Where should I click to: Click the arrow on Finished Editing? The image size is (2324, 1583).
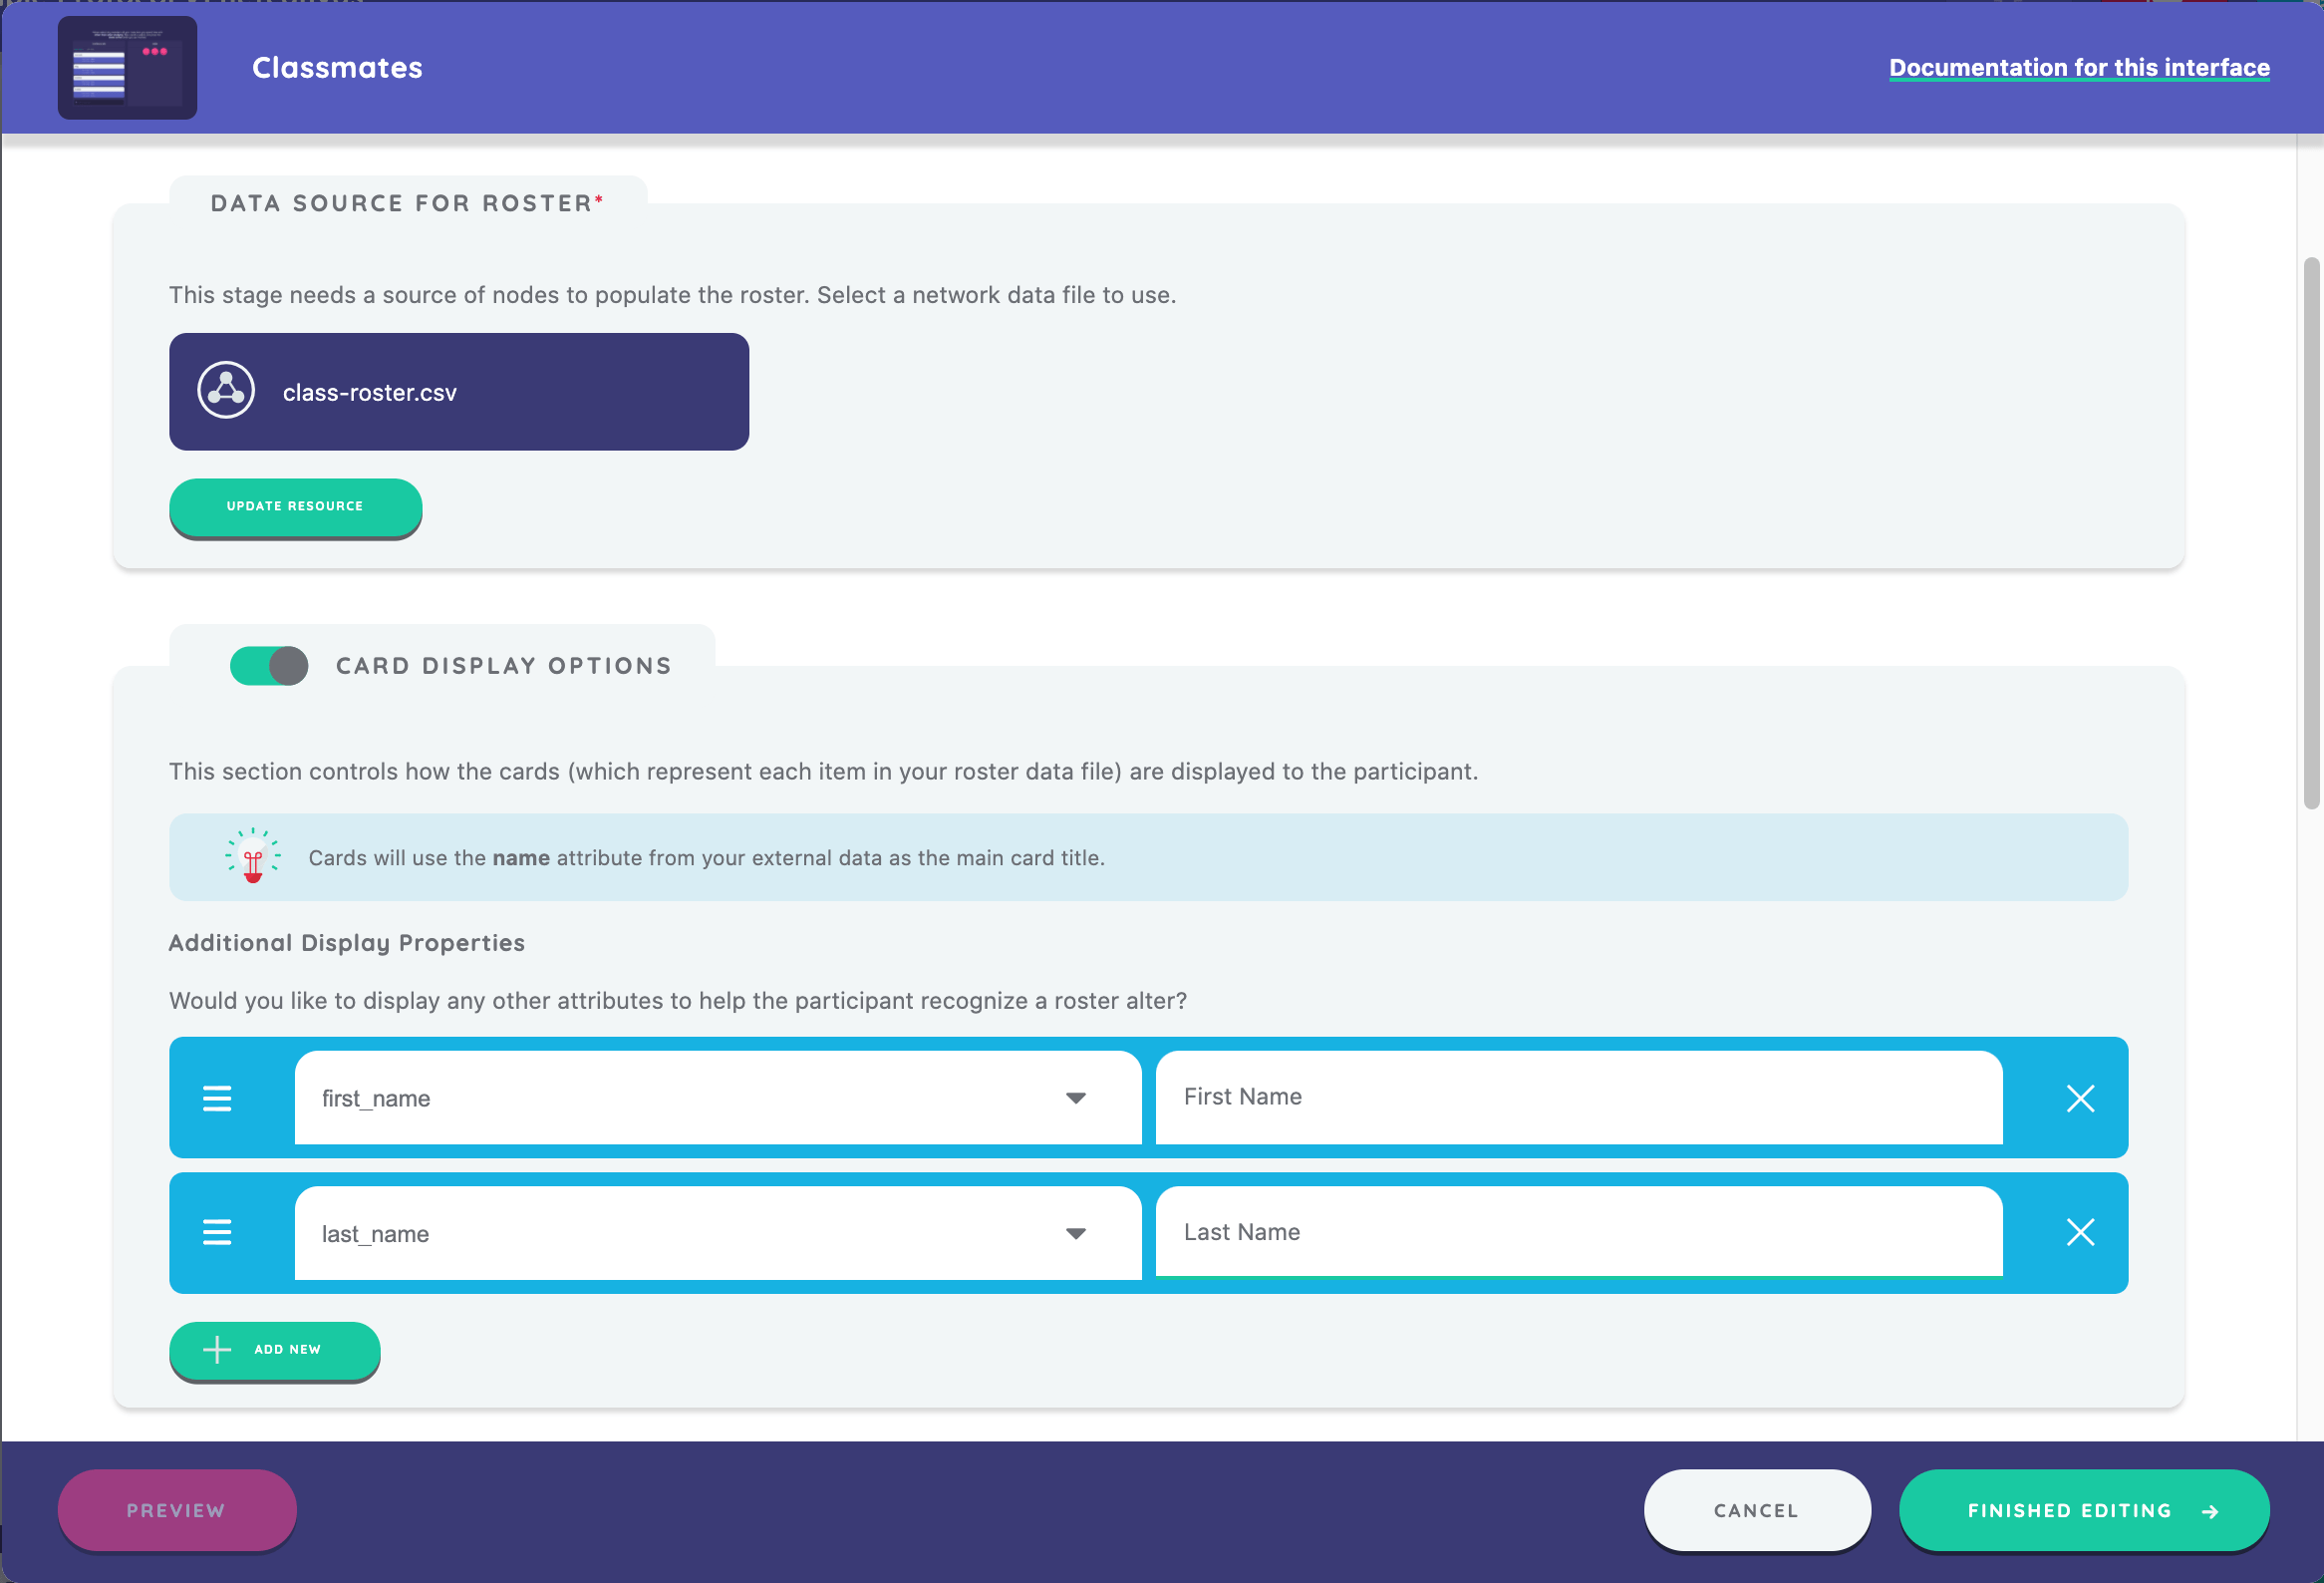click(2210, 1511)
